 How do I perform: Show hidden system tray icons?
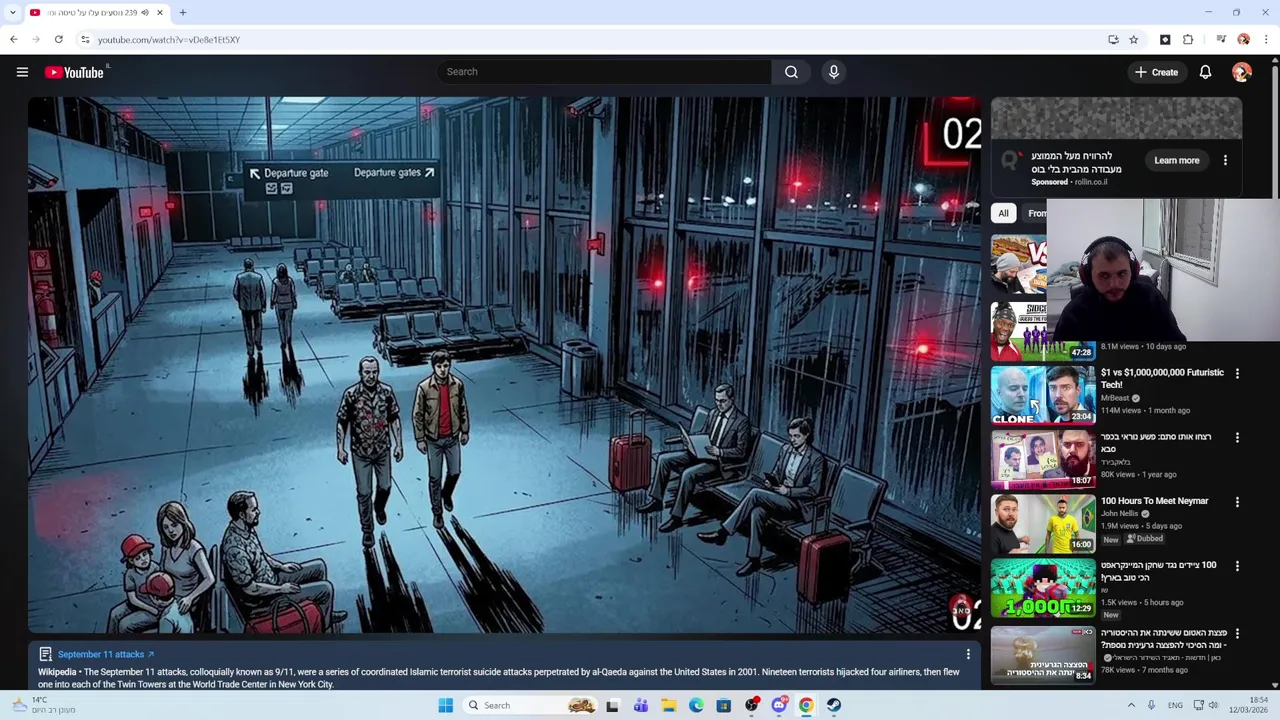[x=1131, y=705]
